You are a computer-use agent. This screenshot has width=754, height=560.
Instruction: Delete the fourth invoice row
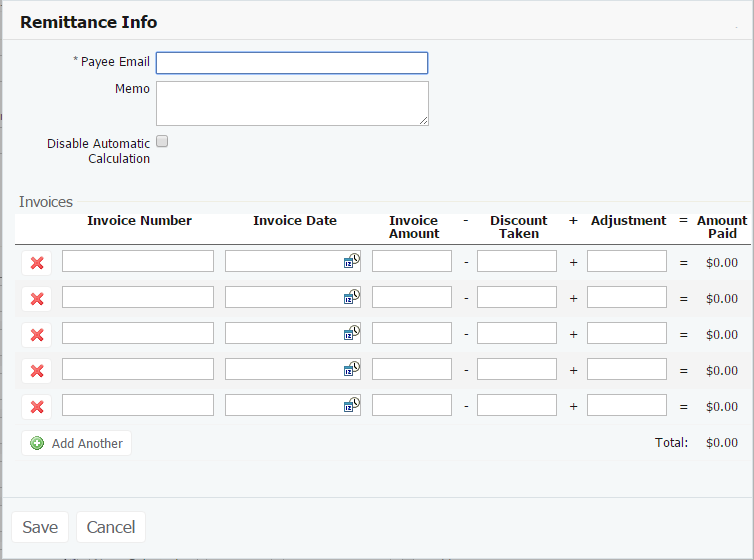click(37, 371)
